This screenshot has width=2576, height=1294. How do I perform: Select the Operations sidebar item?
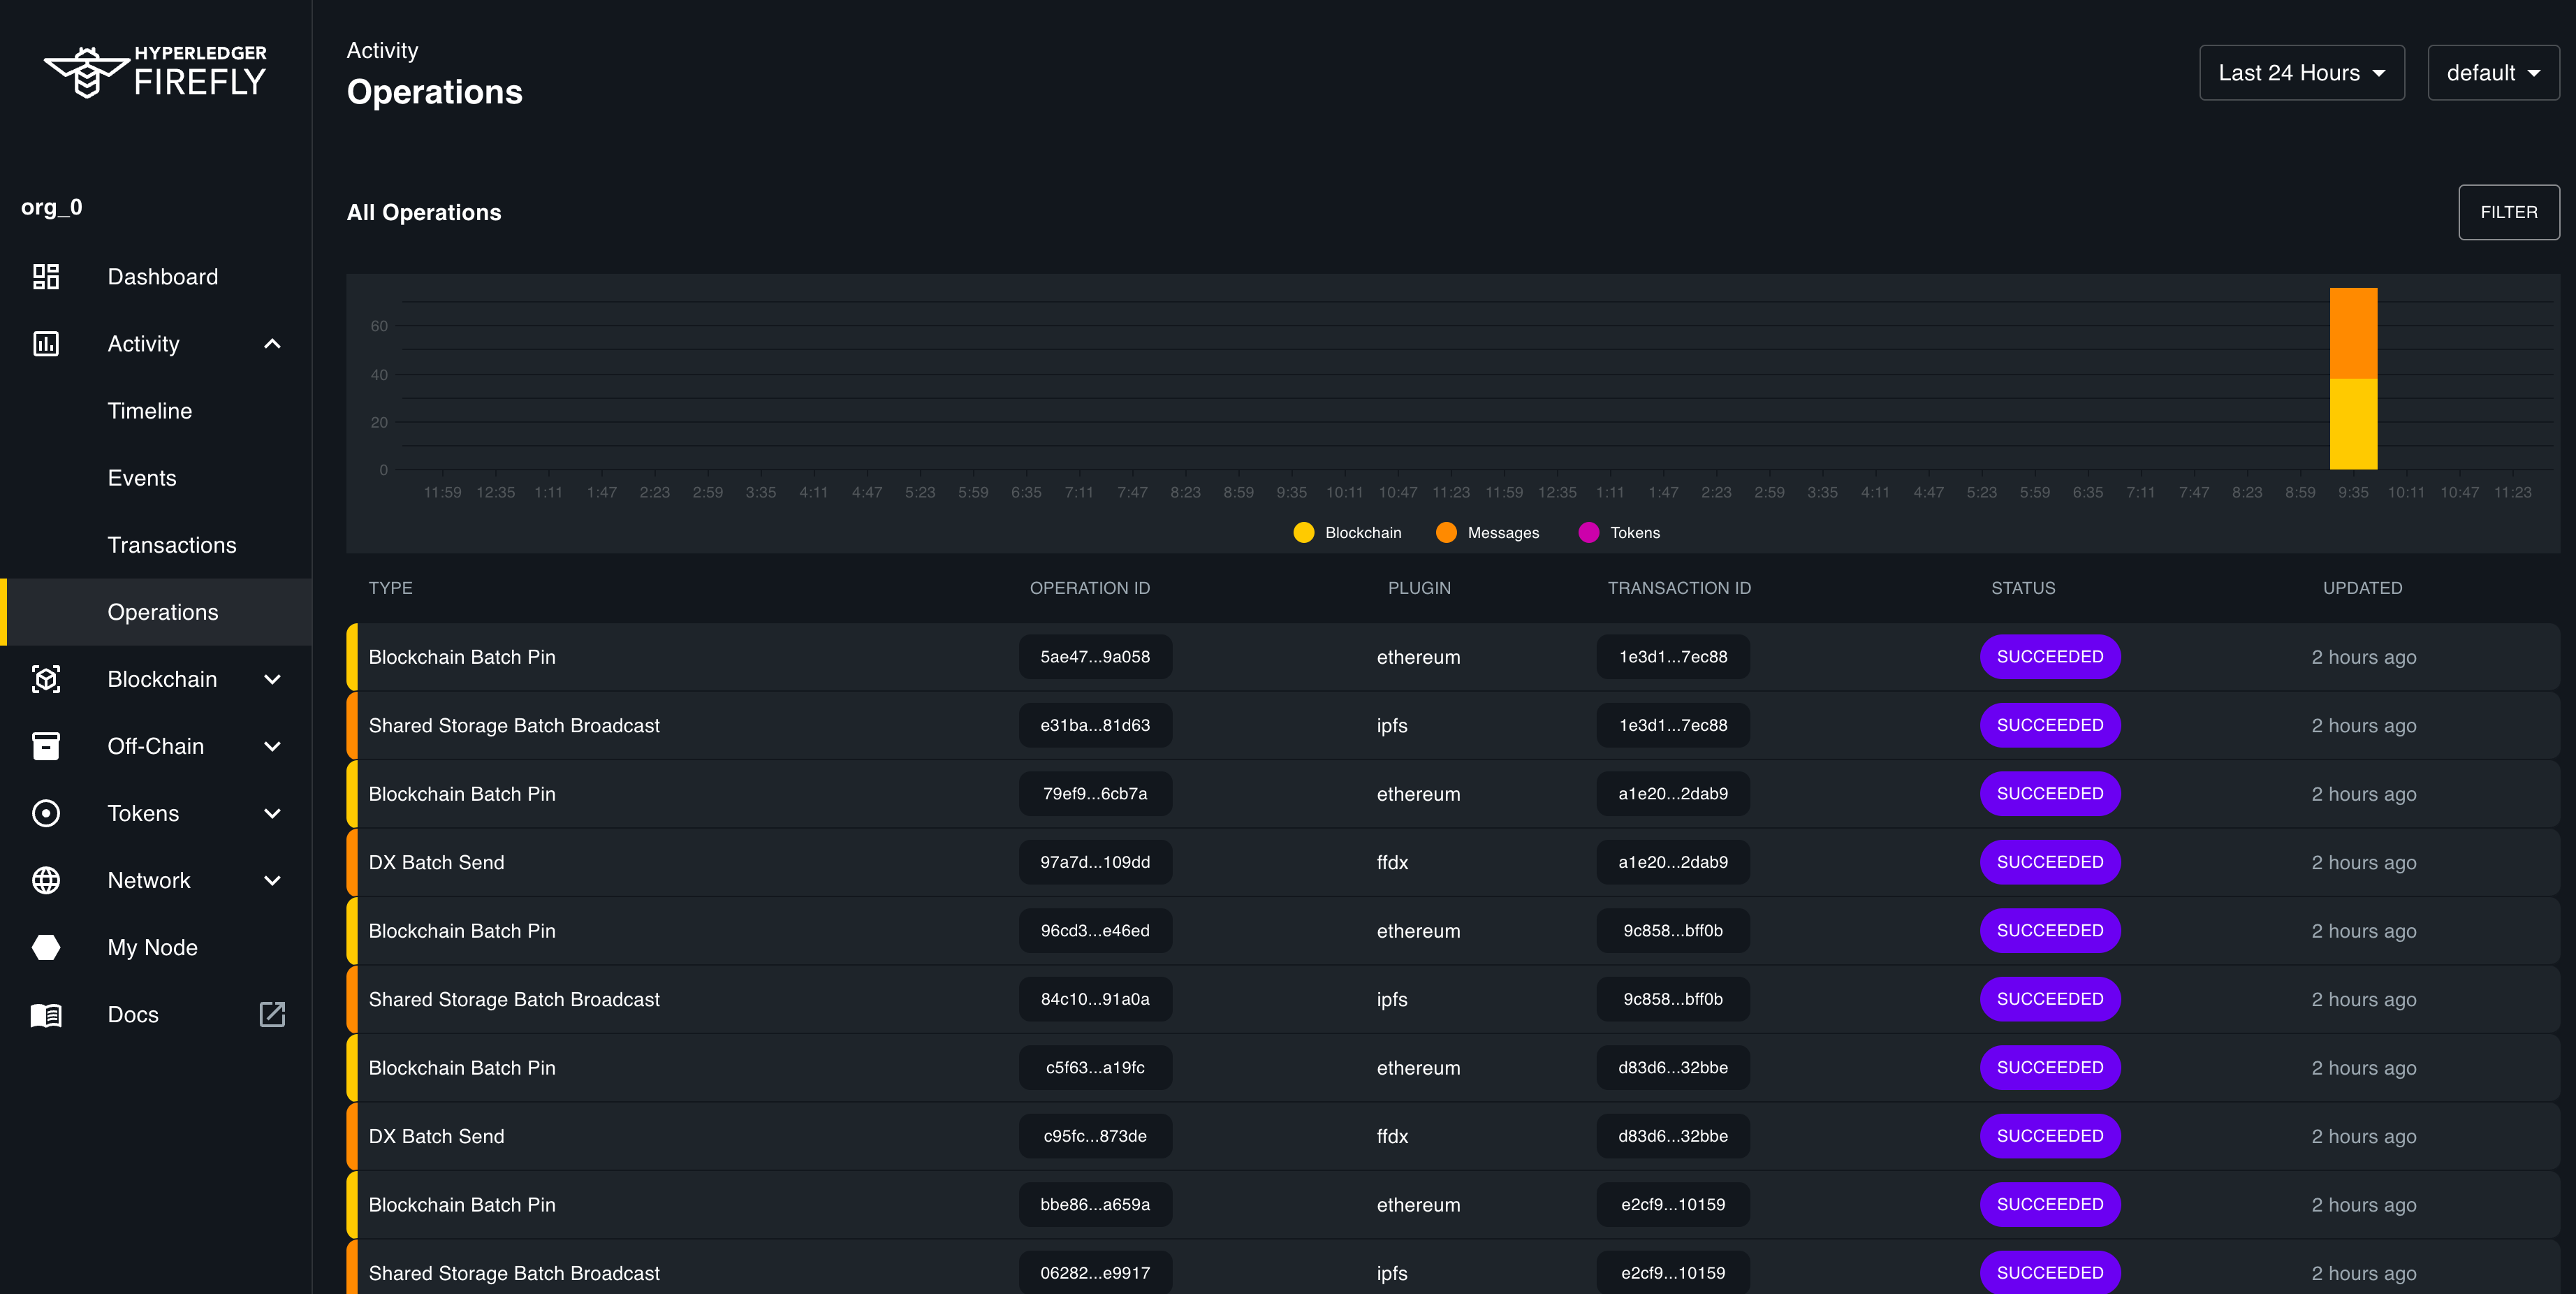156,612
